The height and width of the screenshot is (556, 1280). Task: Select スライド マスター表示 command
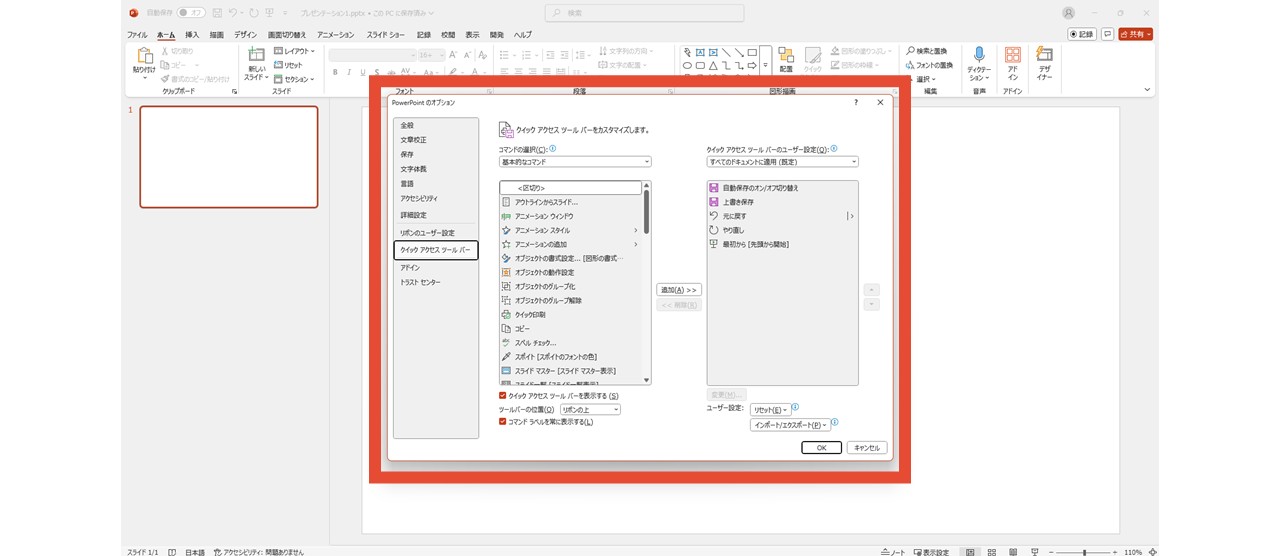(x=570, y=371)
